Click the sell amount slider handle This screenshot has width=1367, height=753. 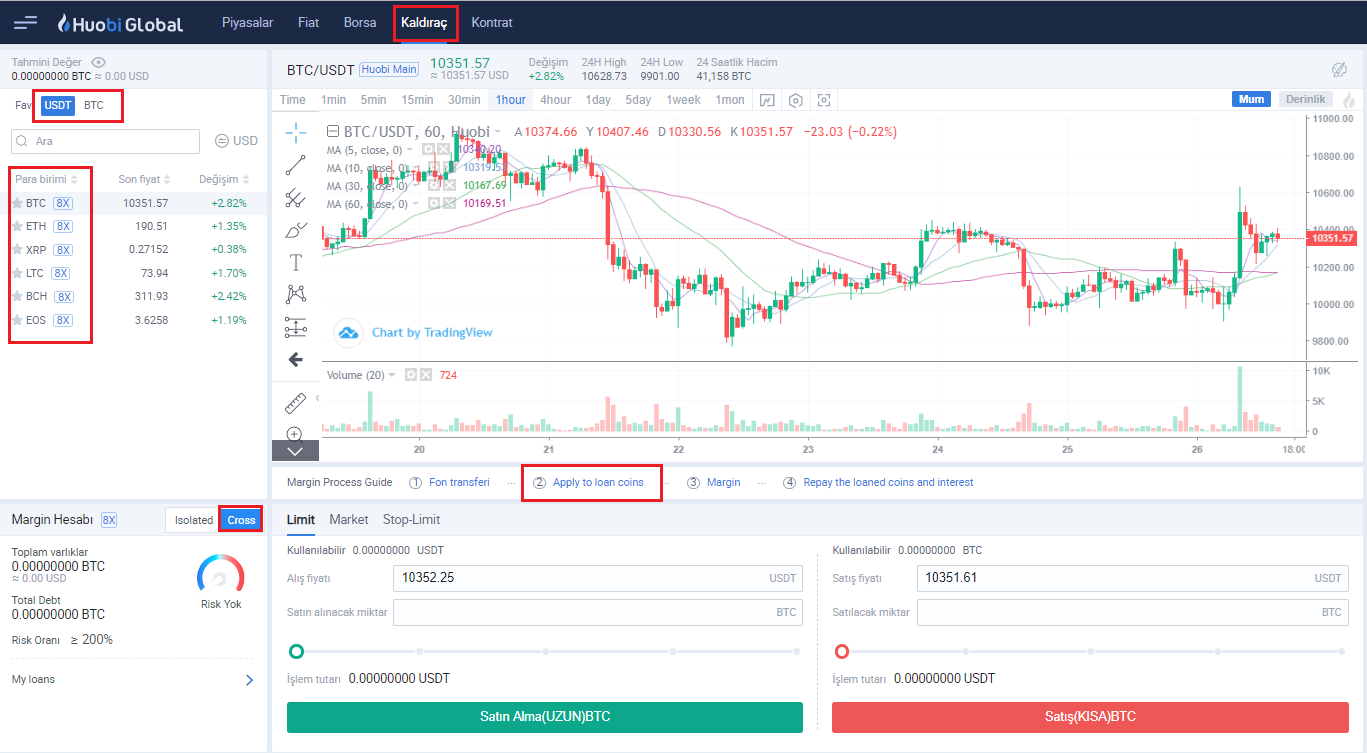tap(842, 651)
